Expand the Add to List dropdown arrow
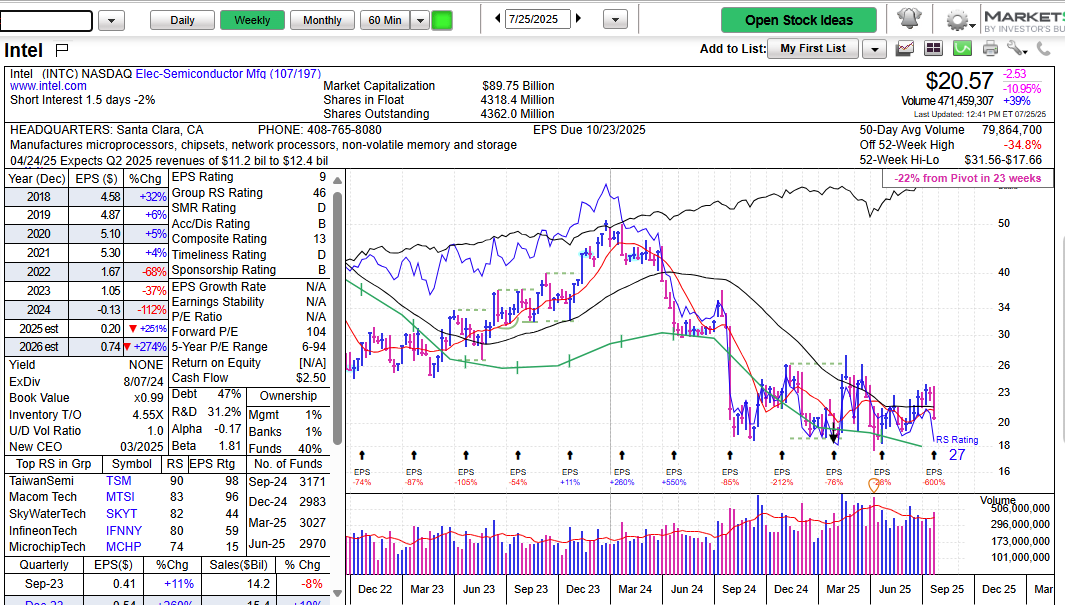Viewport: 1065px width, 605px height. 875,49
